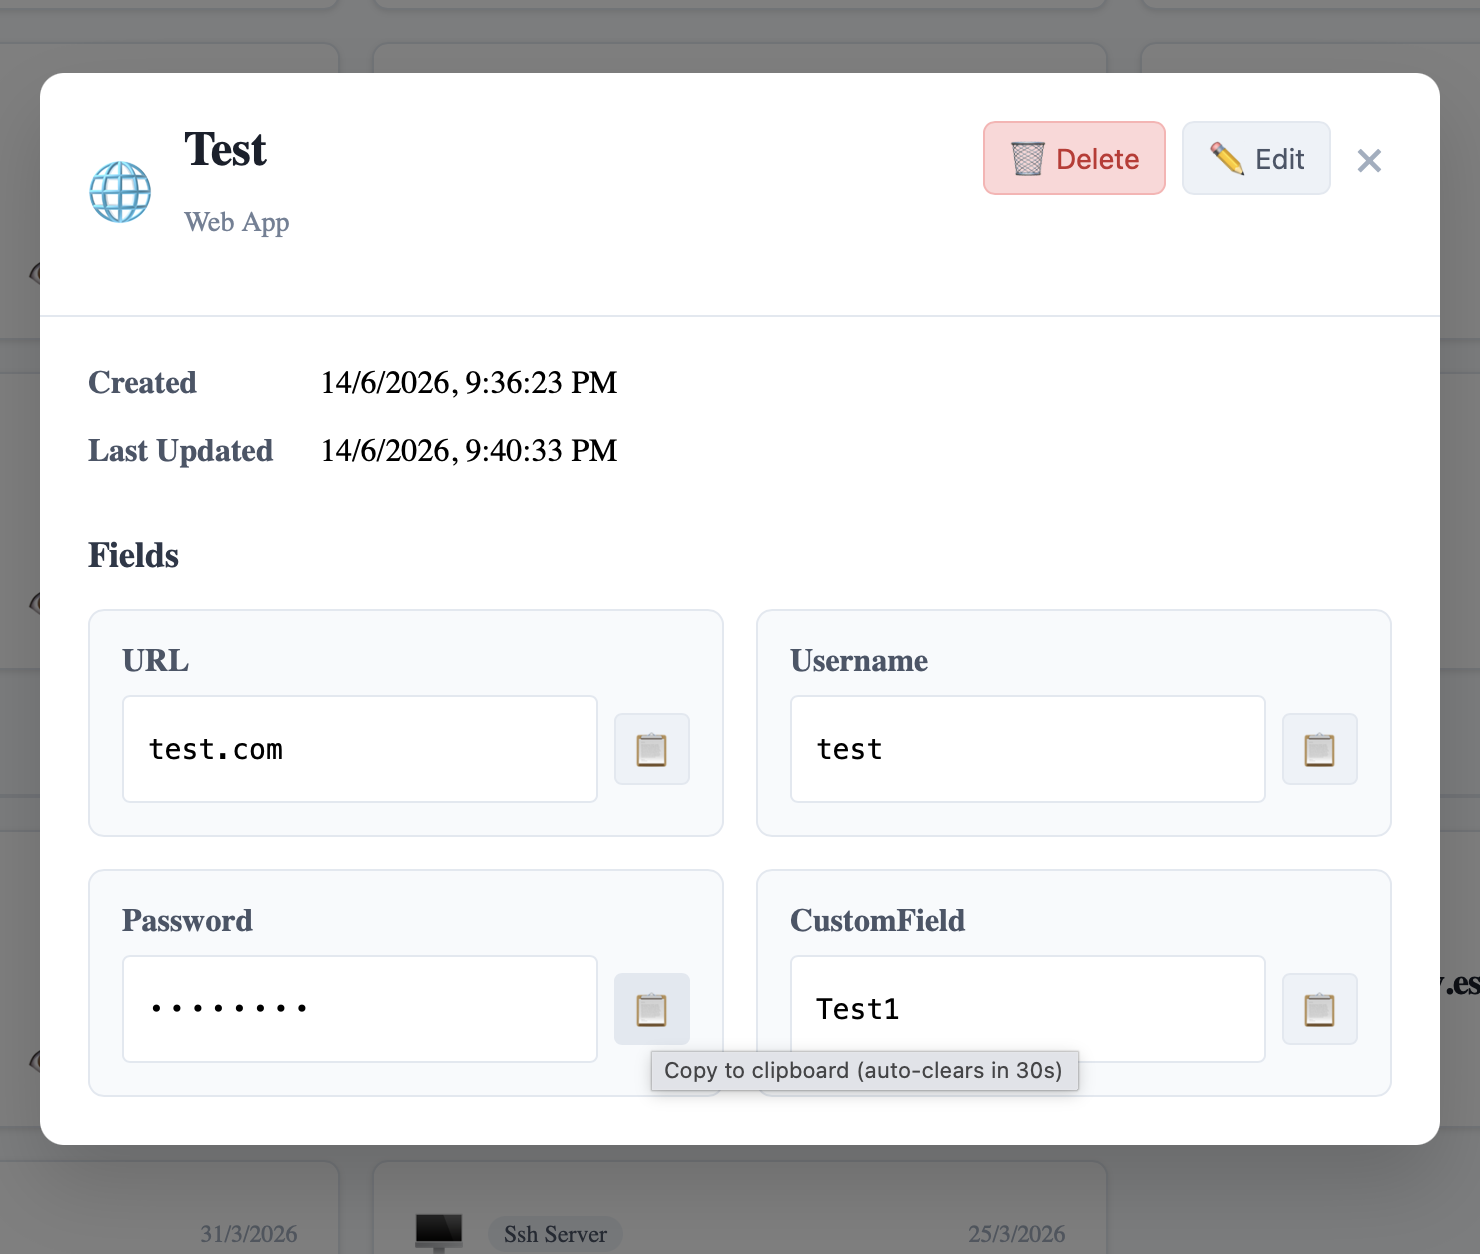Click the '25/3/2026' date in background card

1017,1235
